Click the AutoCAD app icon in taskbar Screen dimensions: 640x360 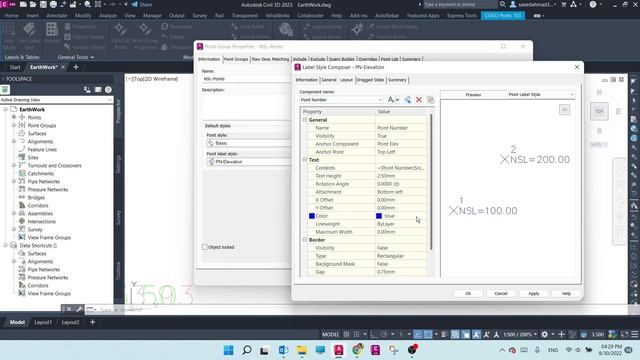tap(339, 350)
